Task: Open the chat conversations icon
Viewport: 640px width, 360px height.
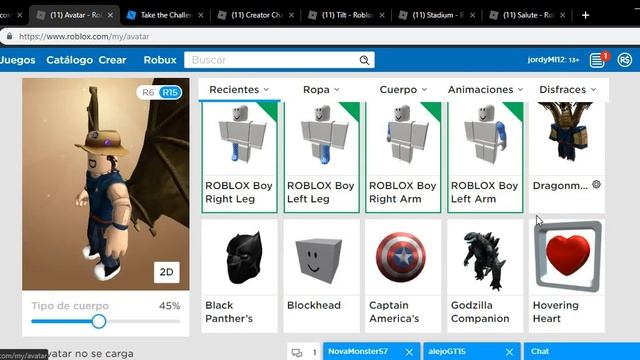Action: [x=297, y=352]
